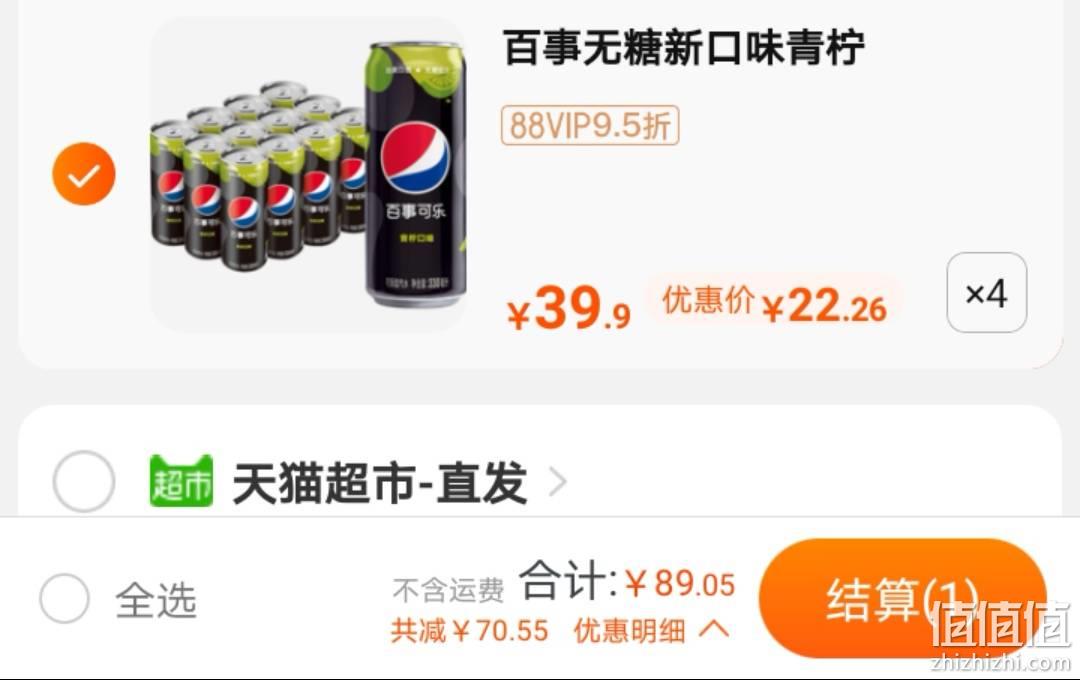Tap the 合计 ¥89.05 total amount
1080x680 pixels.
[627, 581]
